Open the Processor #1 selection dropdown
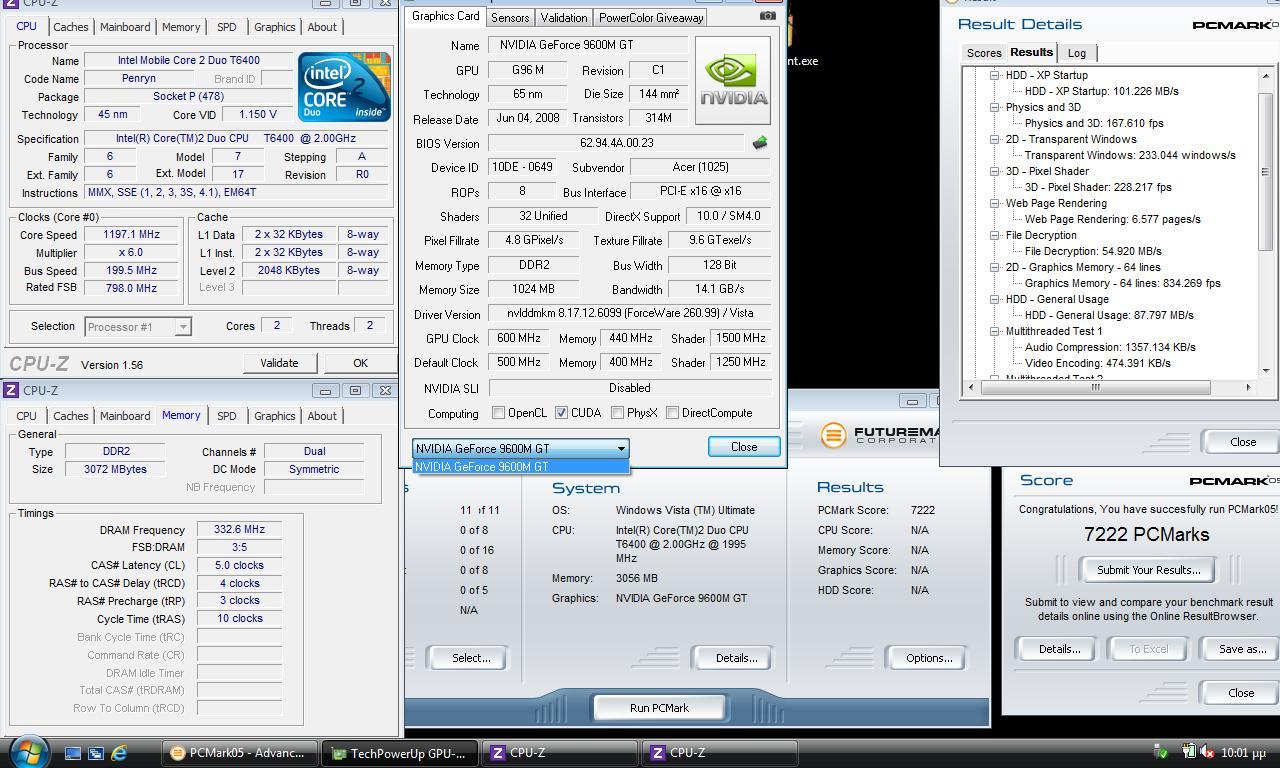The image size is (1280, 768). [x=138, y=327]
